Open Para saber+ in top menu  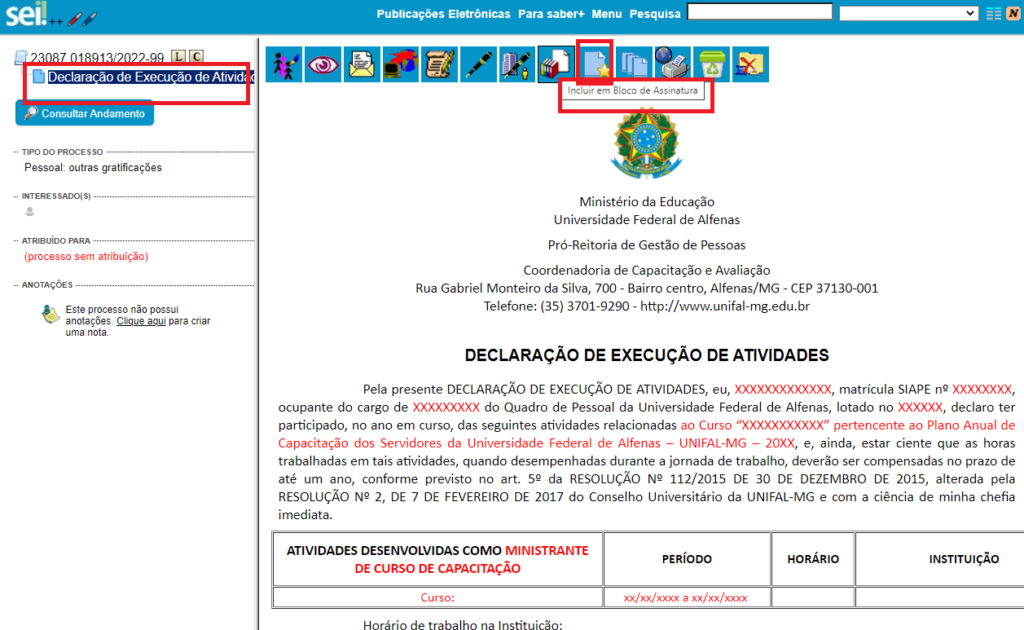(x=551, y=14)
